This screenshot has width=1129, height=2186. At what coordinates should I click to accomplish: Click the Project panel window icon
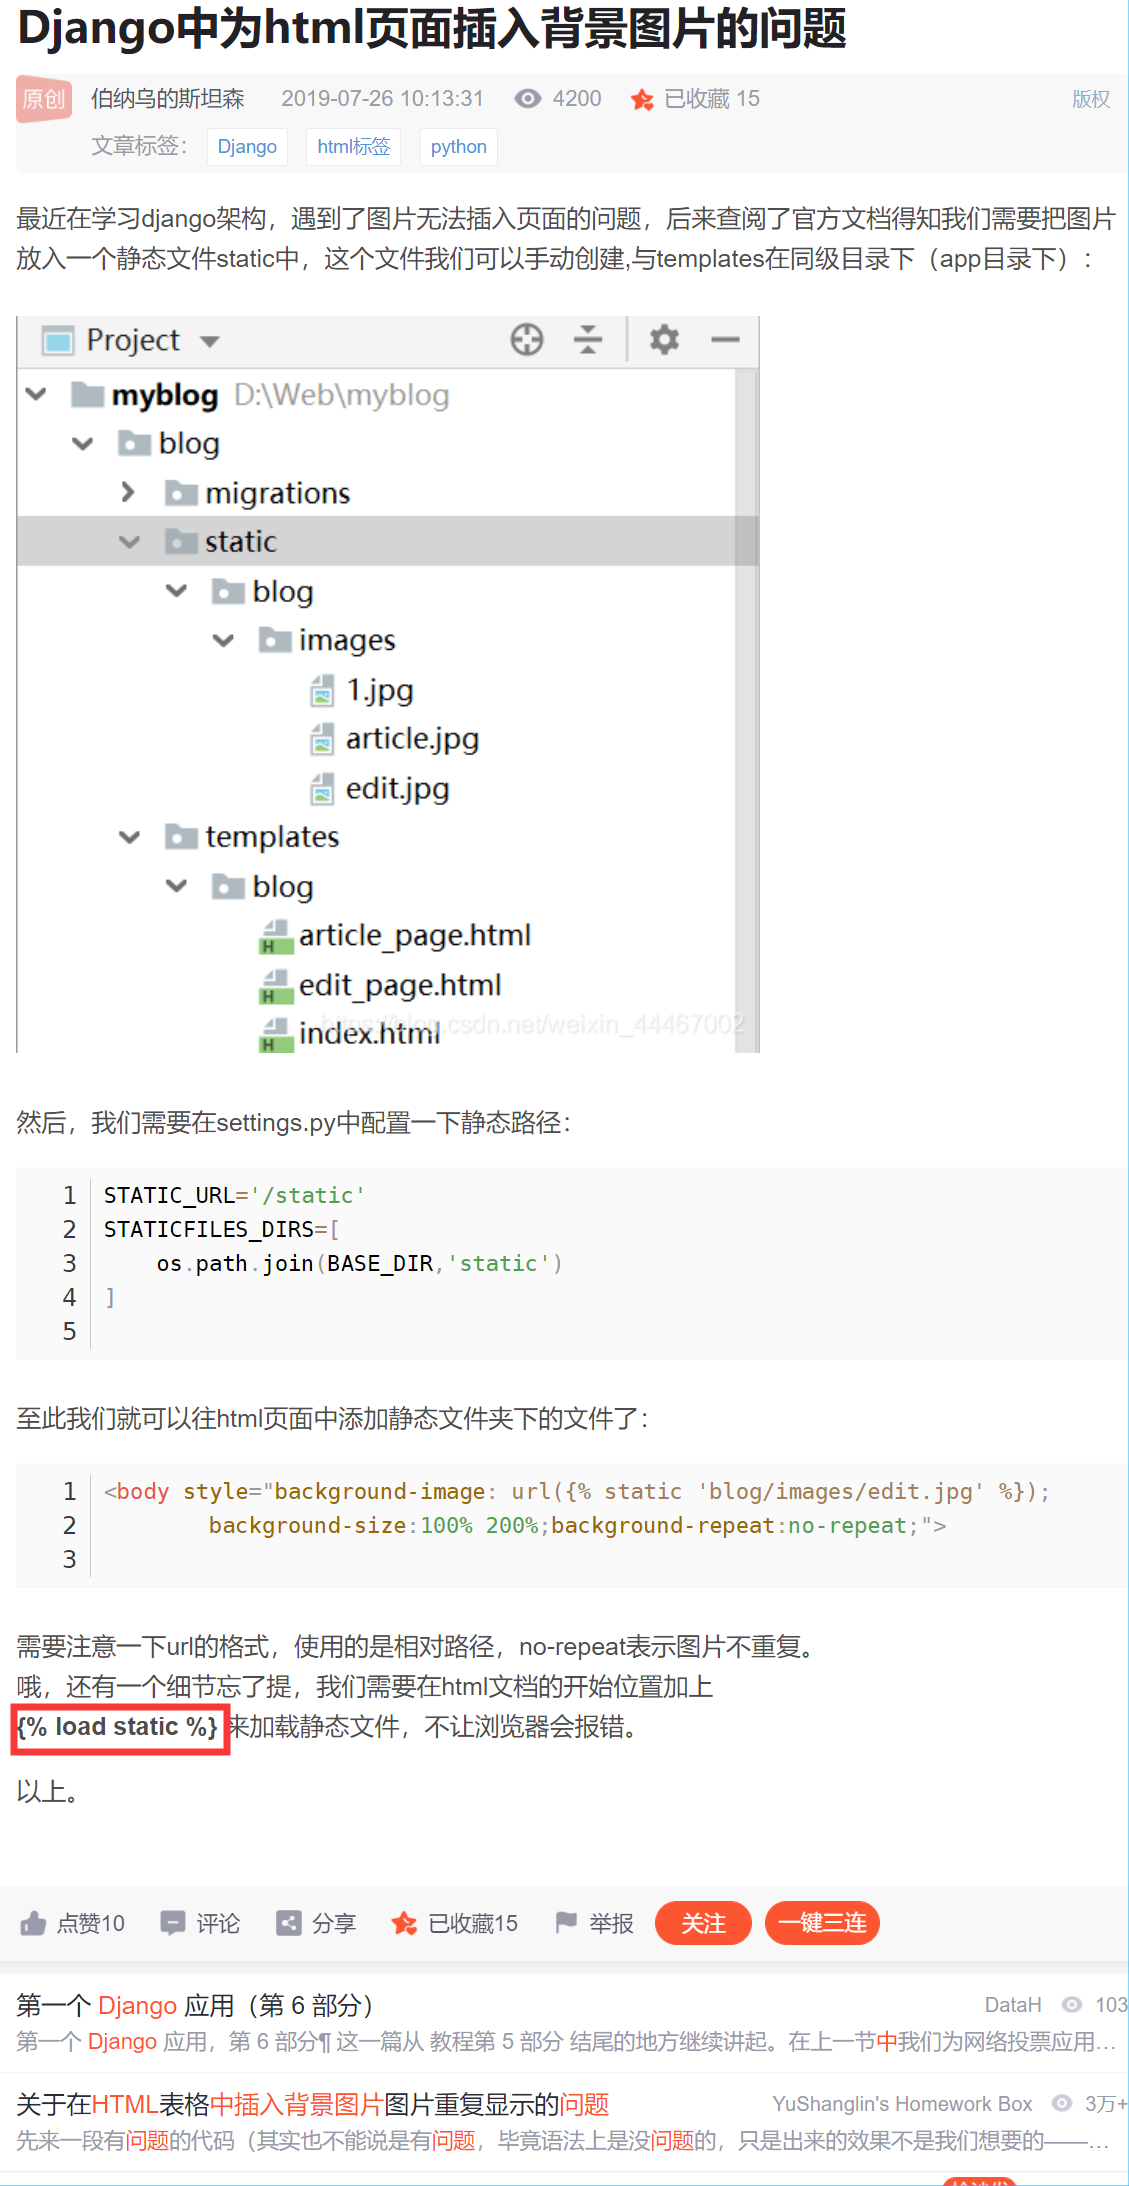[x=58, y=341]
